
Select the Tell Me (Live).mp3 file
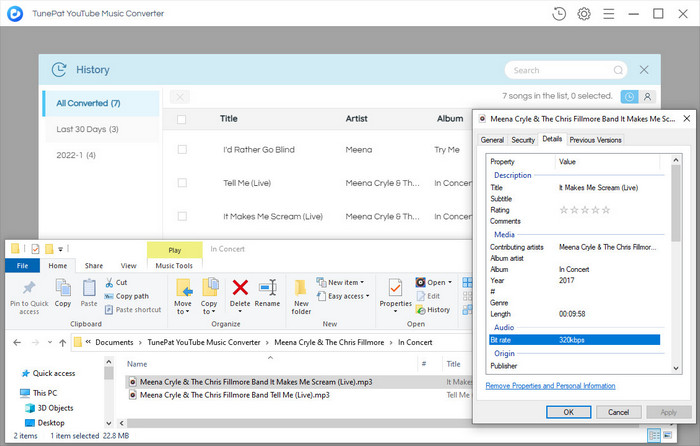(234, 395)
